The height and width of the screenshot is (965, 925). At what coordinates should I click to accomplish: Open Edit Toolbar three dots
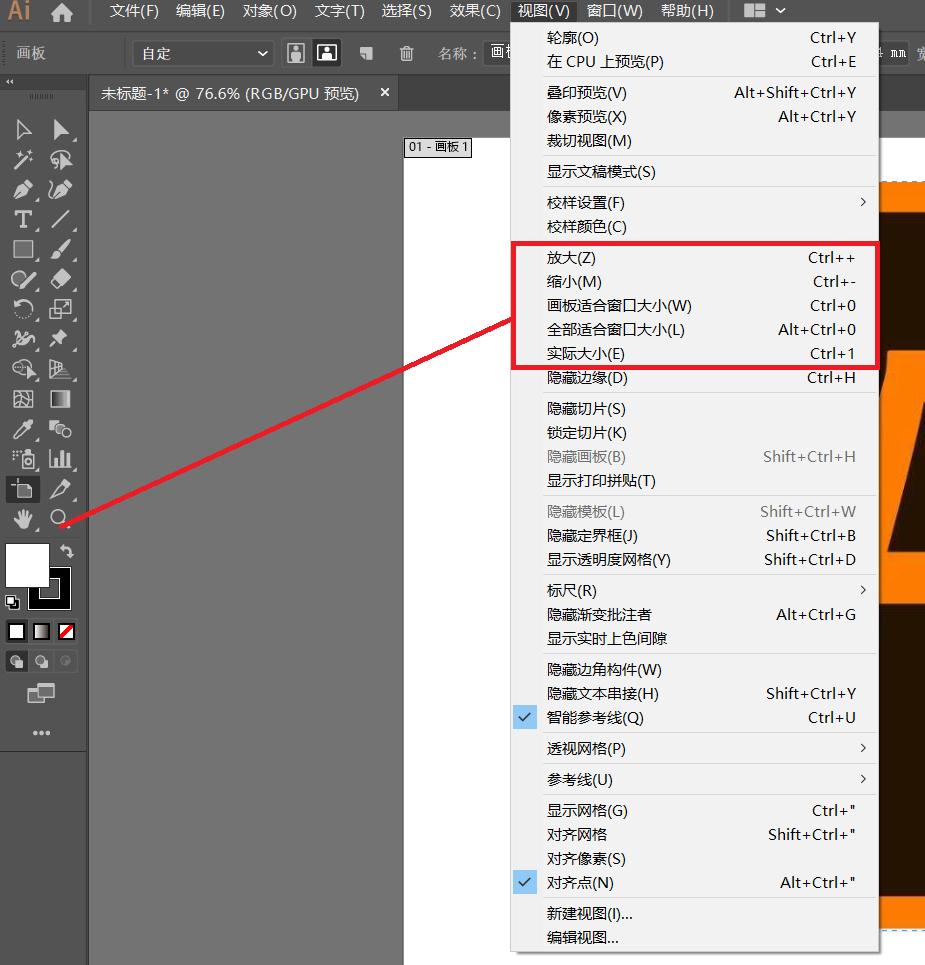pyautogui.click(x=41, y=733)
